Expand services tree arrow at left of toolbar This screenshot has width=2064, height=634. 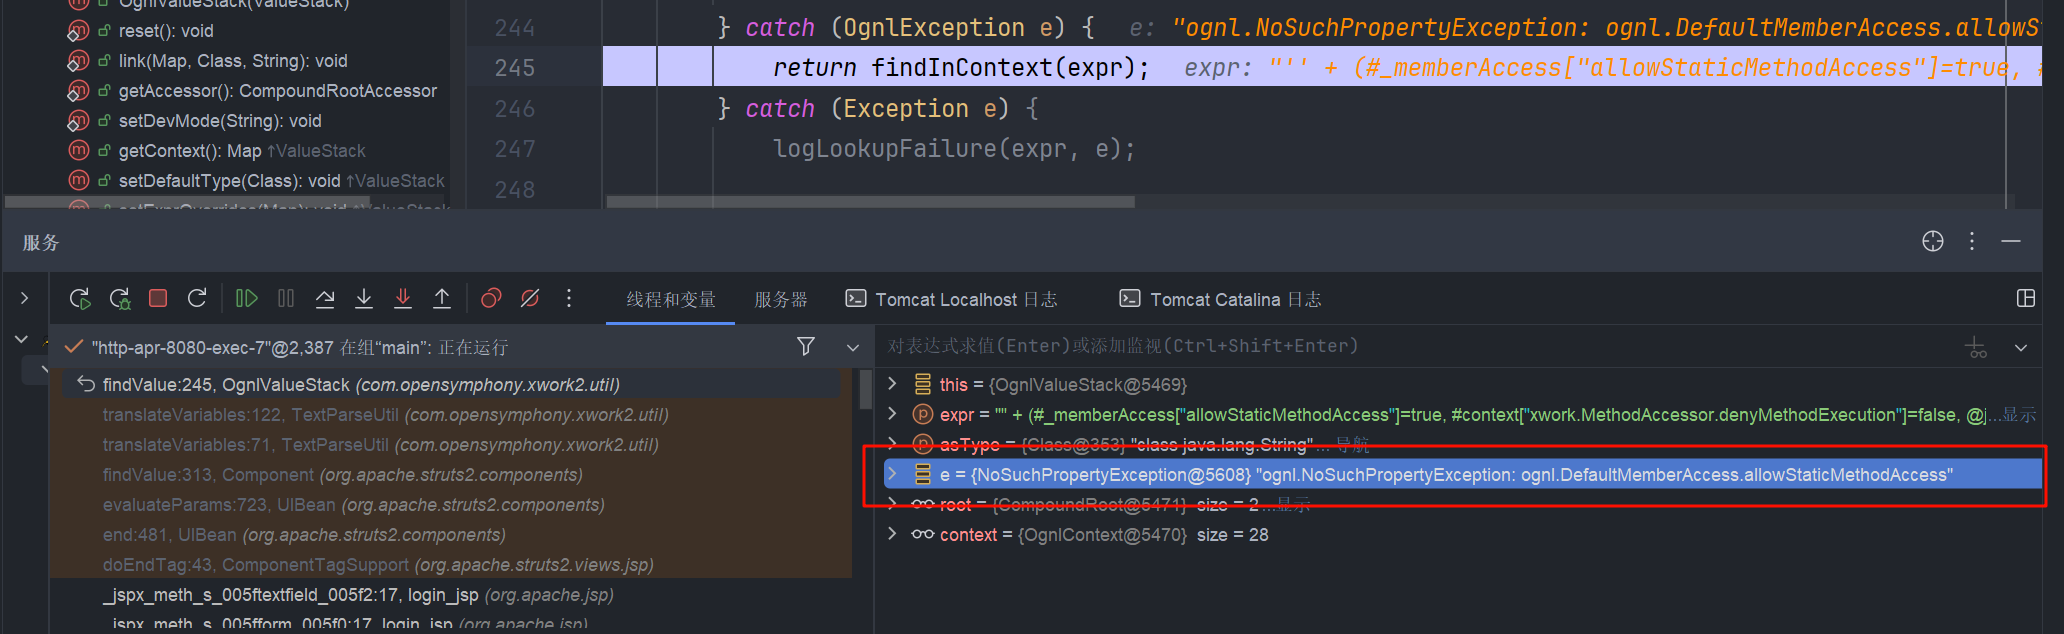click(x=25, y=298)
